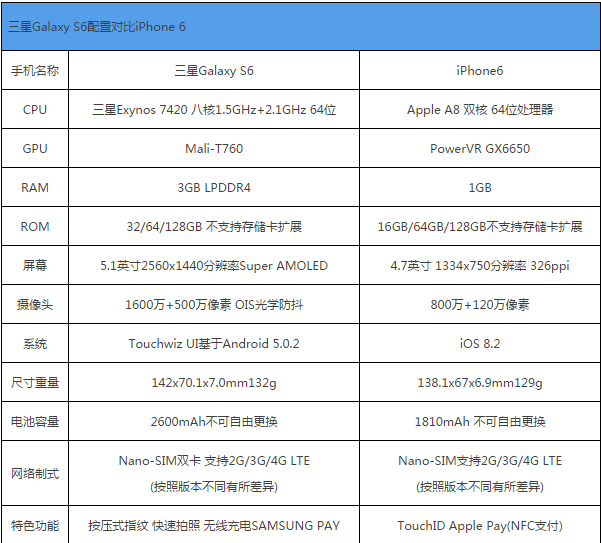Select the 'ROM' row label
This screenshot has width=601, height=543.
(x=35, y=226)
